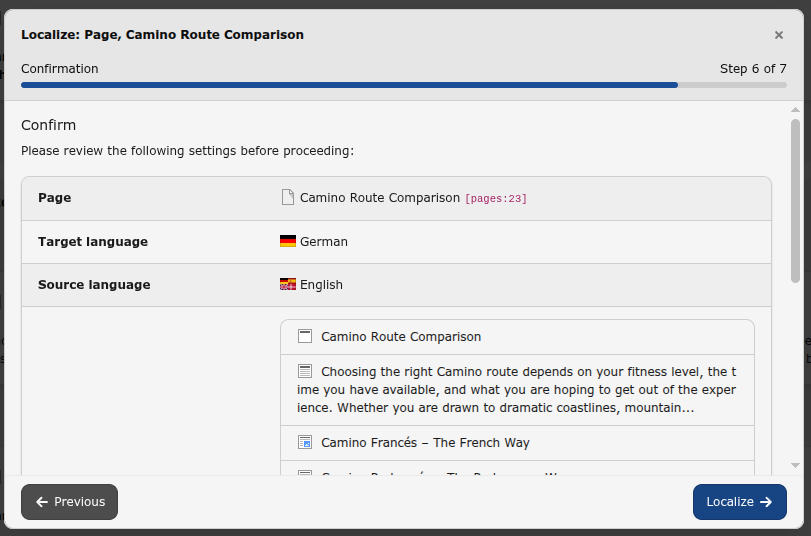Click the scrollbar down arrow
This screenshot has width=811, height=536.
coord(795,466)
